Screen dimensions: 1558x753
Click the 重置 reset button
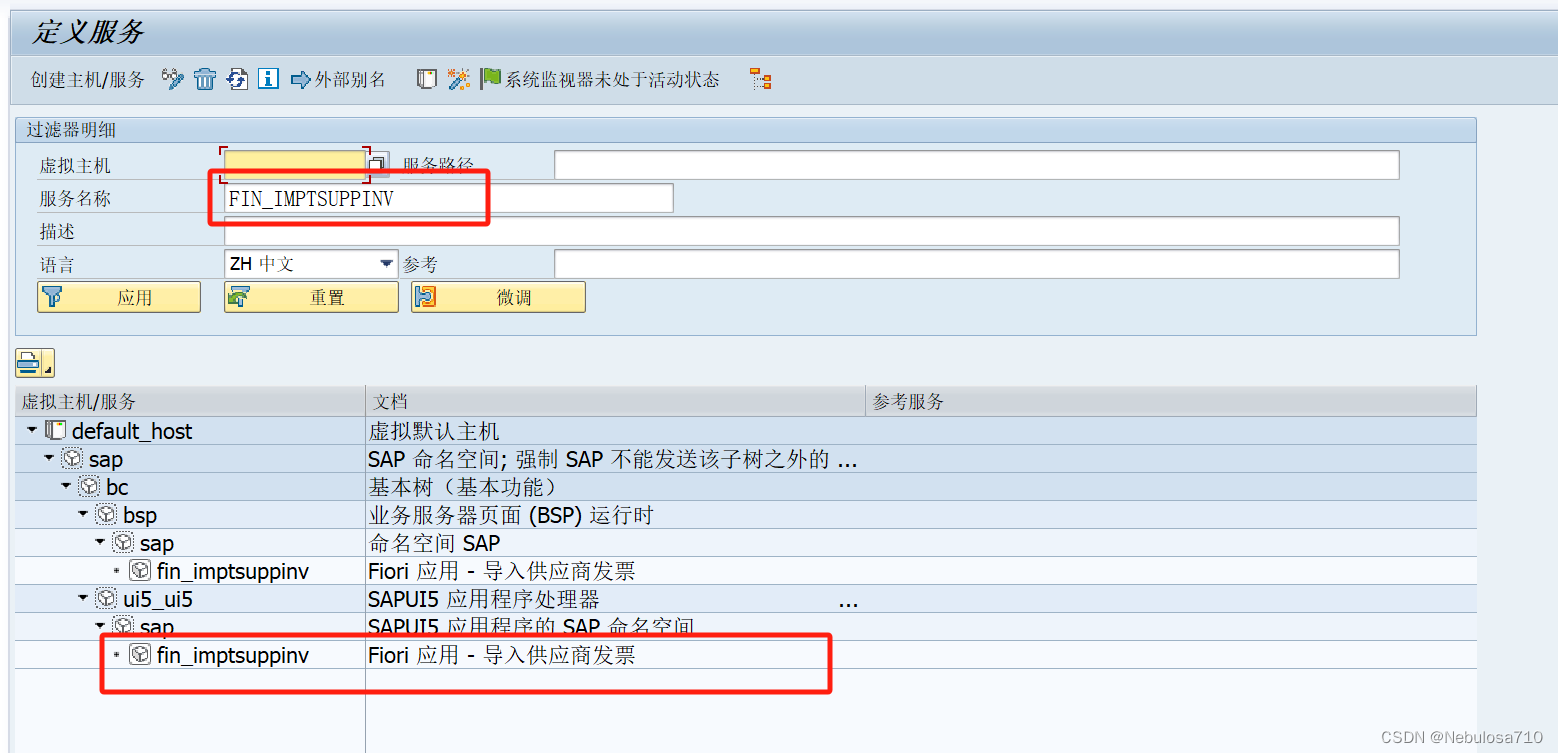click(x=310, y=296)
